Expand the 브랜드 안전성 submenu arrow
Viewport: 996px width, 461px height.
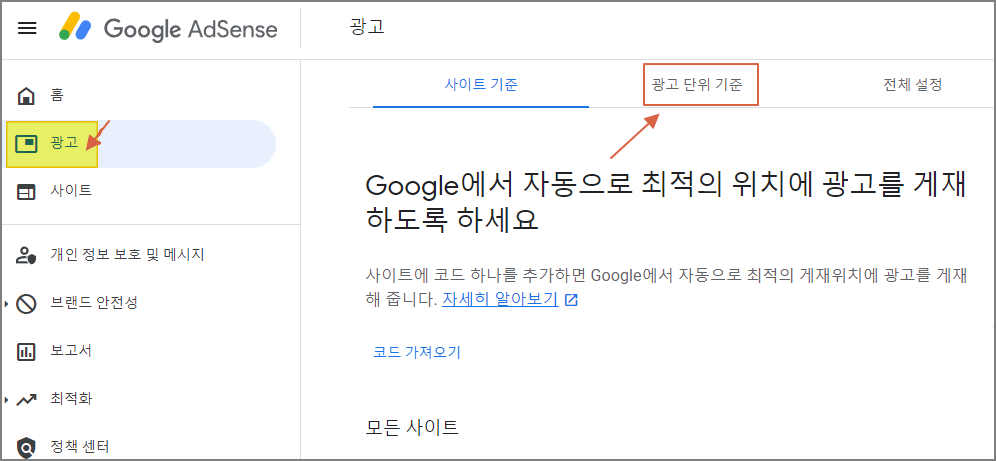click(x=6, y=304)
